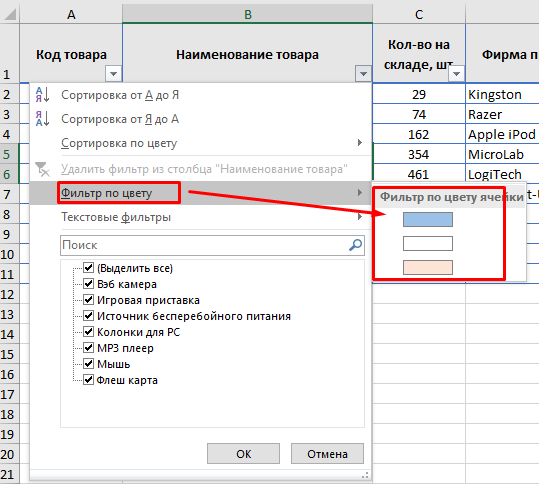Uncheck the Колонки для PC checkbox
The image size is (539, 484).
click(x=89, y=331)
